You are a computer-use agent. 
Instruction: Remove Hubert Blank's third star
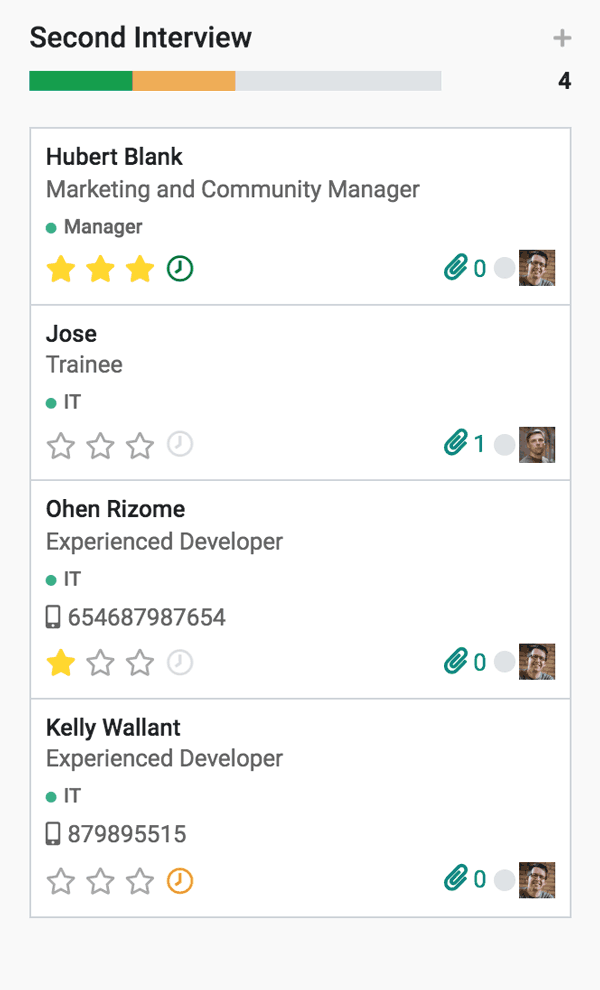click(140, 268)
